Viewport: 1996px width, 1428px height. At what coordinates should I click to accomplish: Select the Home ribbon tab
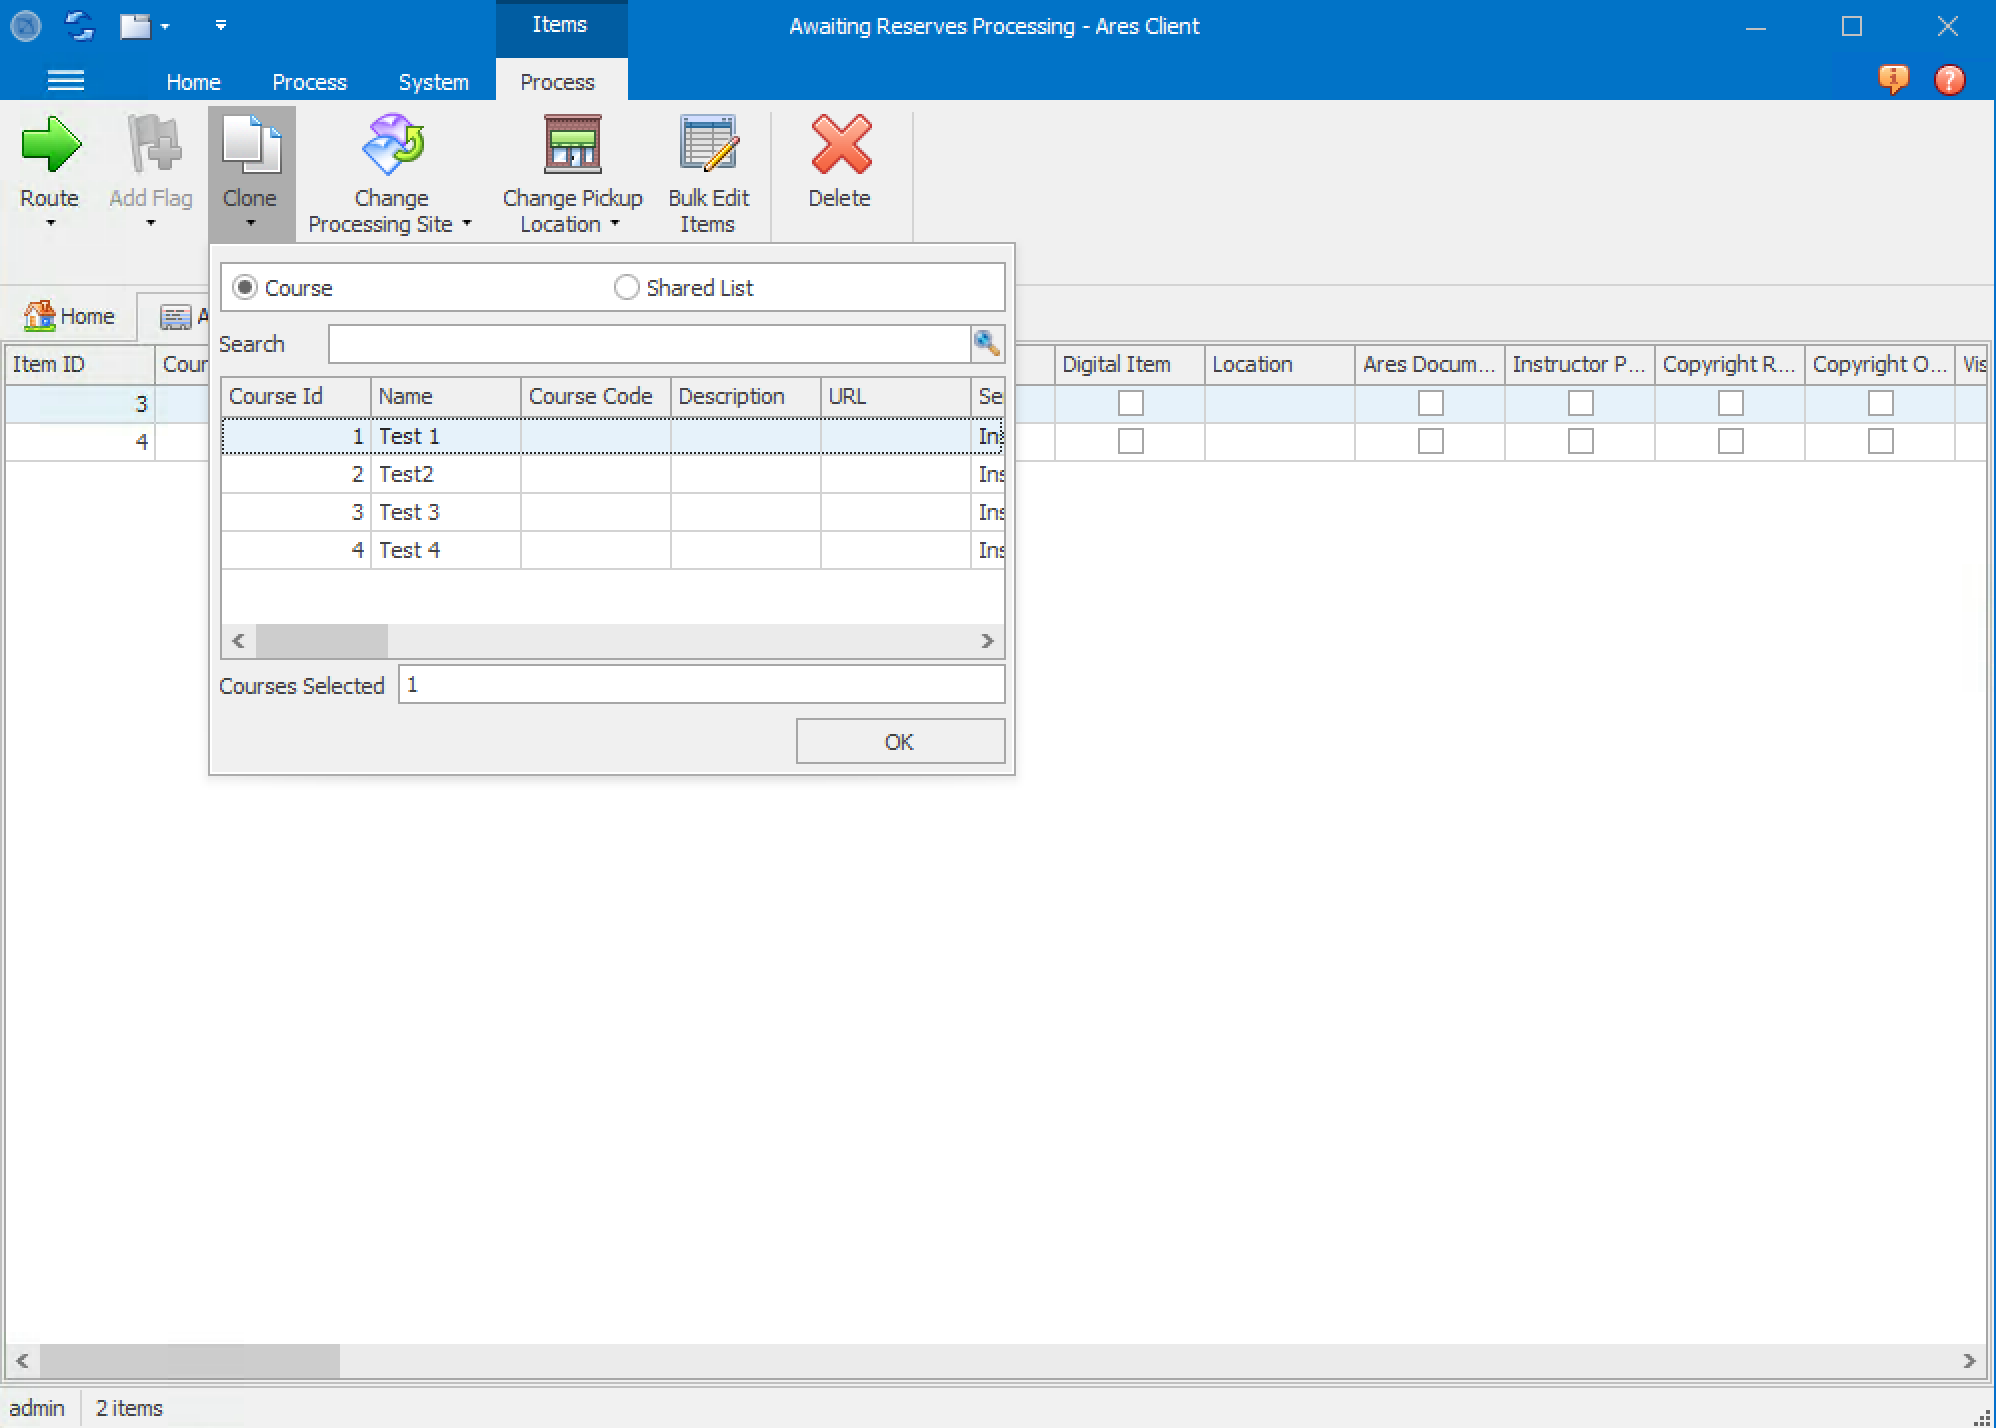pos(193,81)
